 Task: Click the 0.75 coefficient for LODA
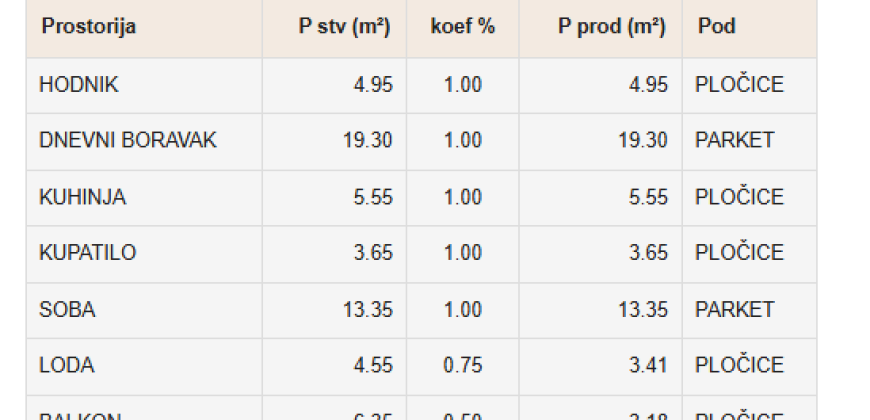point(463,366)
